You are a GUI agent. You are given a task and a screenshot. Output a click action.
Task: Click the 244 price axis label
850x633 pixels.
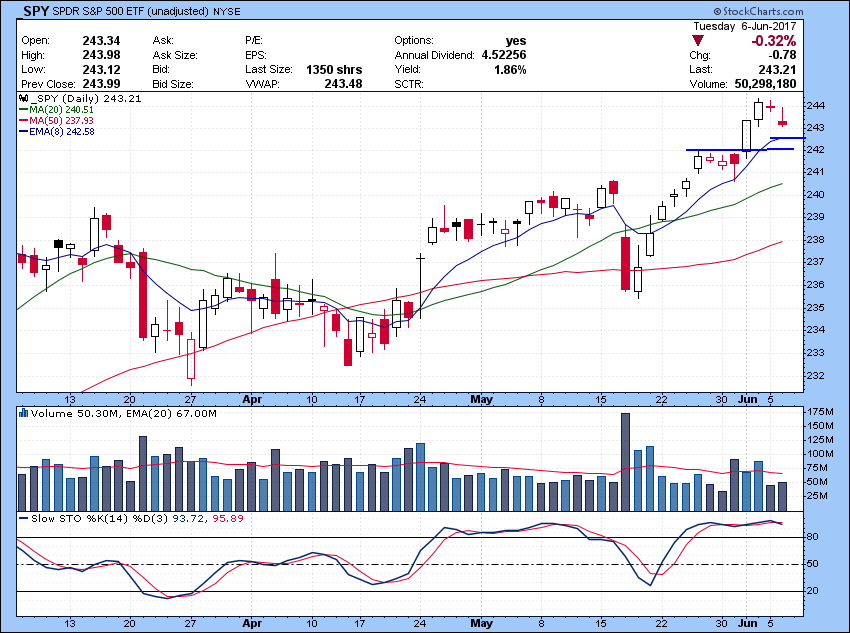[816, 106]
